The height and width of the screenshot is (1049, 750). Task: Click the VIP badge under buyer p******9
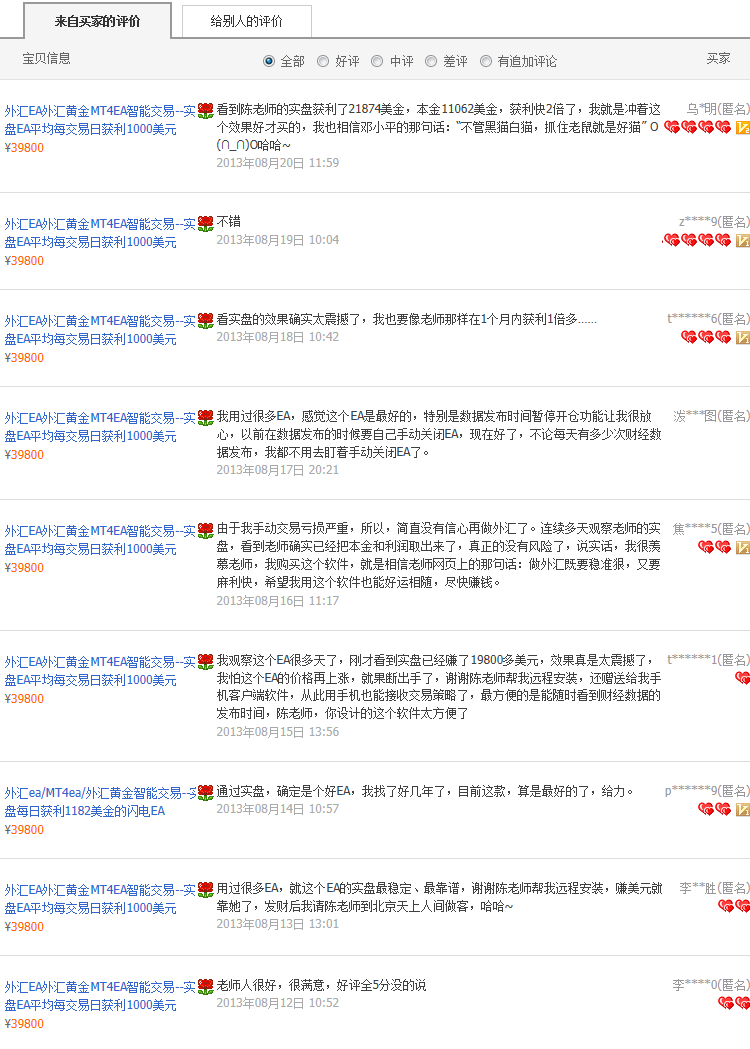pyautogui.click(x=742, y=809)
